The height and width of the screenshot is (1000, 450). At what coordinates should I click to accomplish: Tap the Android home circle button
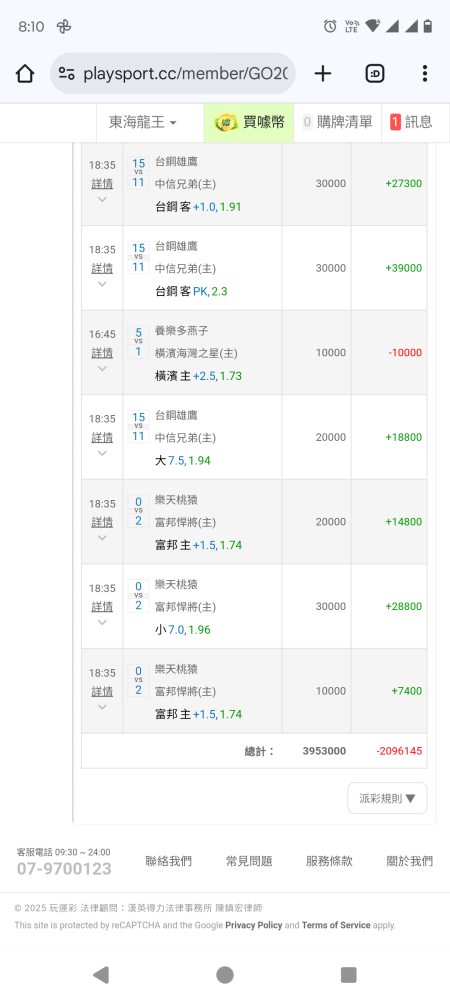pyautogui.click(x=224, y=974)
